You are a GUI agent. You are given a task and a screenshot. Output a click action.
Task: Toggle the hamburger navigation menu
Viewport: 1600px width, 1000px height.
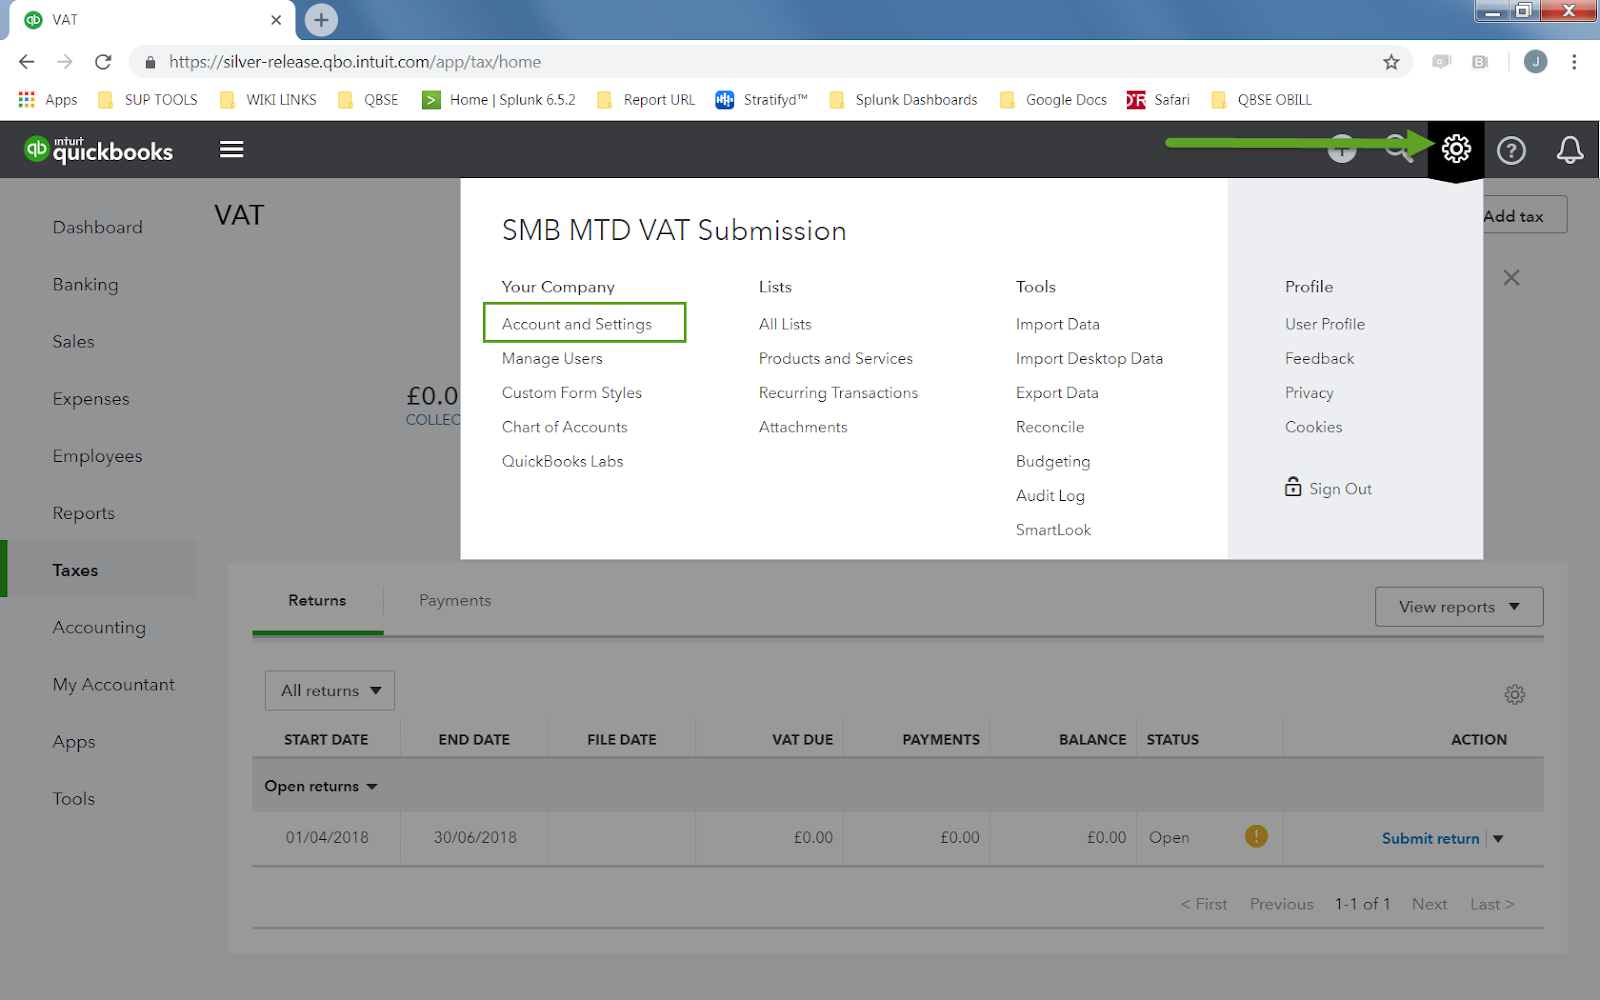tap(232, 149)
